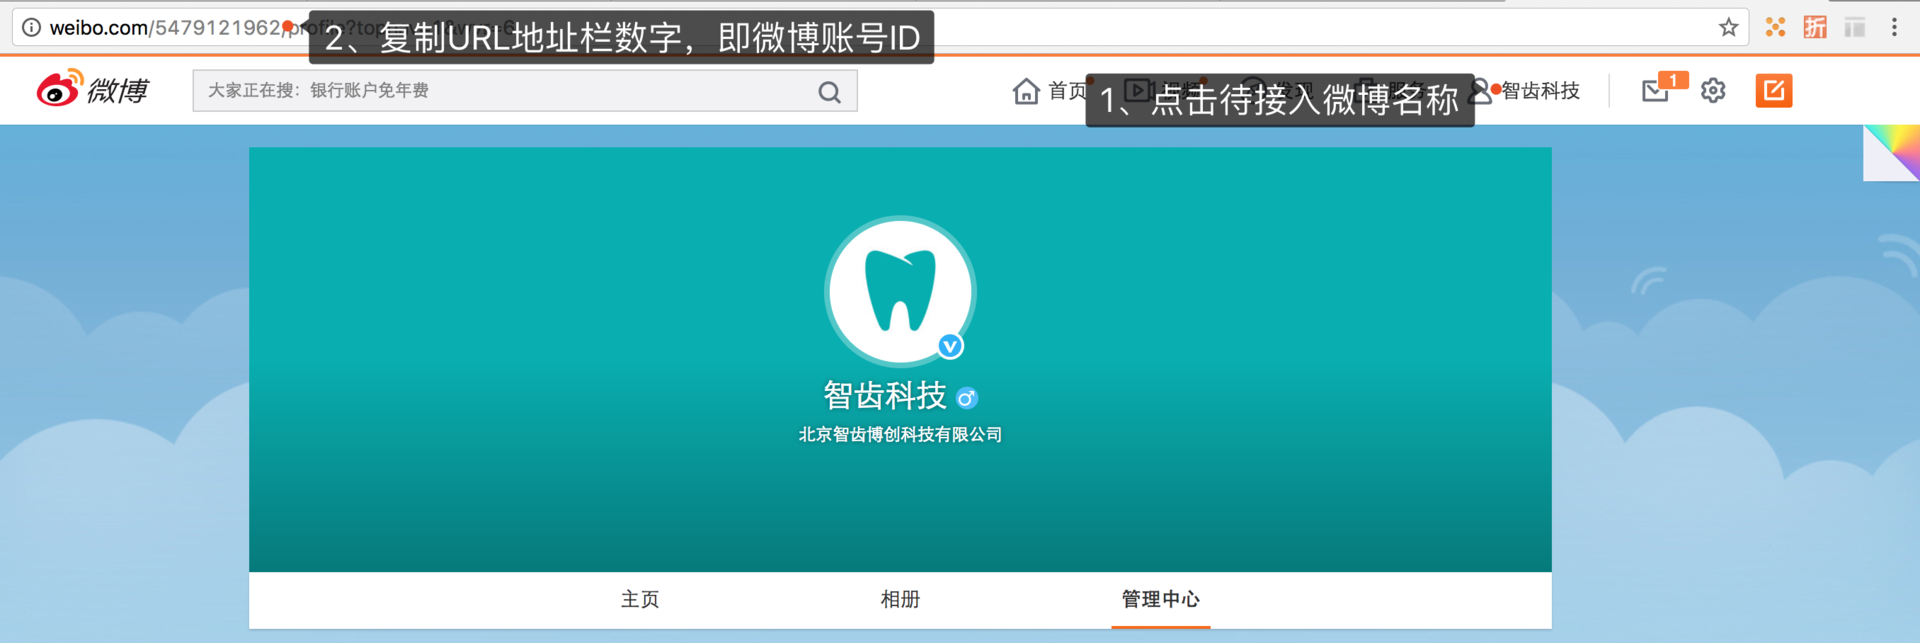This screenshot has width=1920, height=643.
Task: Click the profile title 智齿科技
Action: 885,396
